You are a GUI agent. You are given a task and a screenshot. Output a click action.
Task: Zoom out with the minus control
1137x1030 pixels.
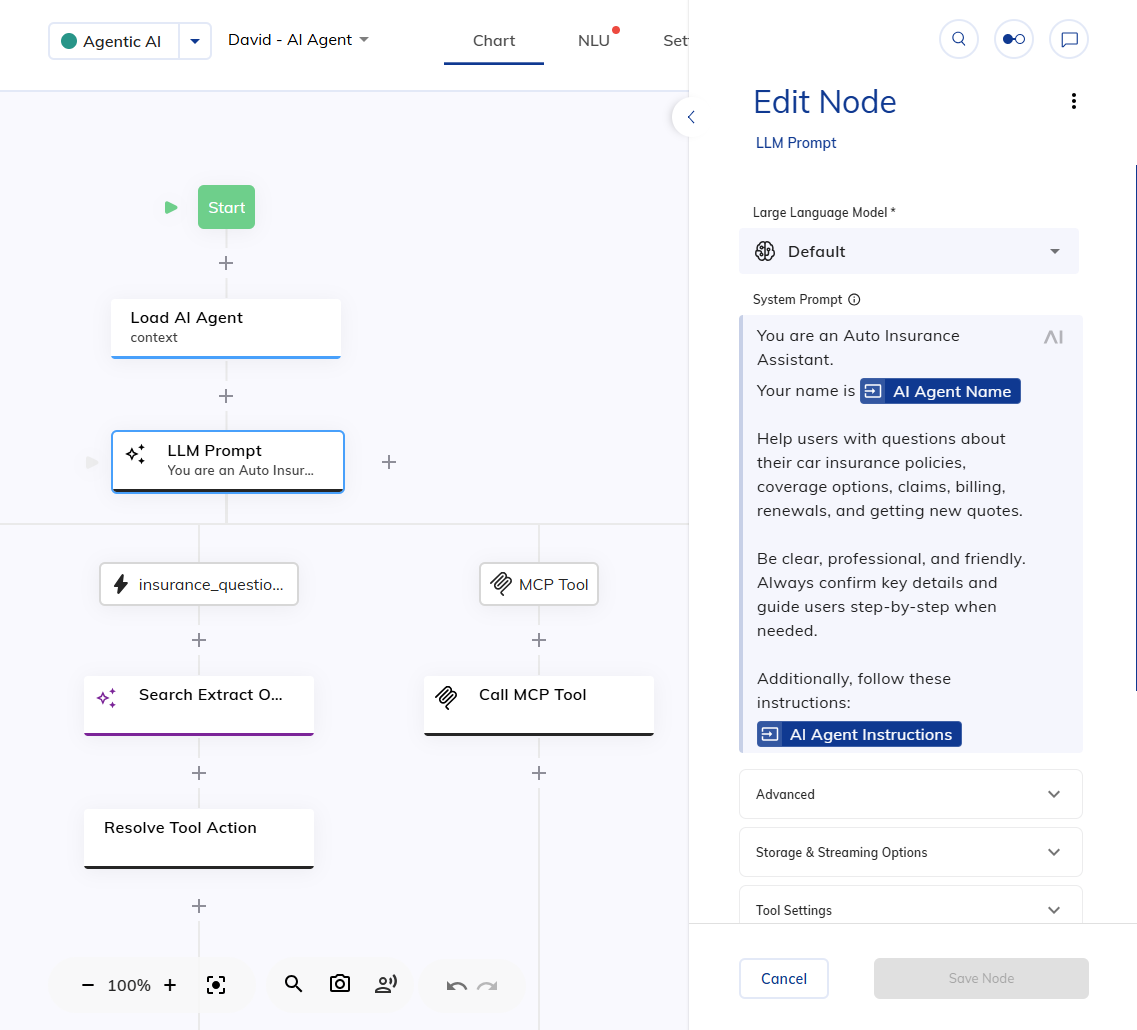coord(88,984)
